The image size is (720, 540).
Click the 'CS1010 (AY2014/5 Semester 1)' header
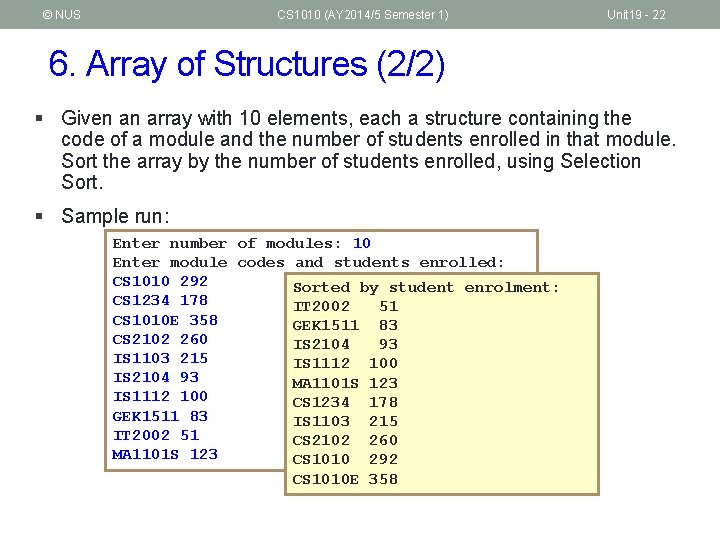click(363, 15)
